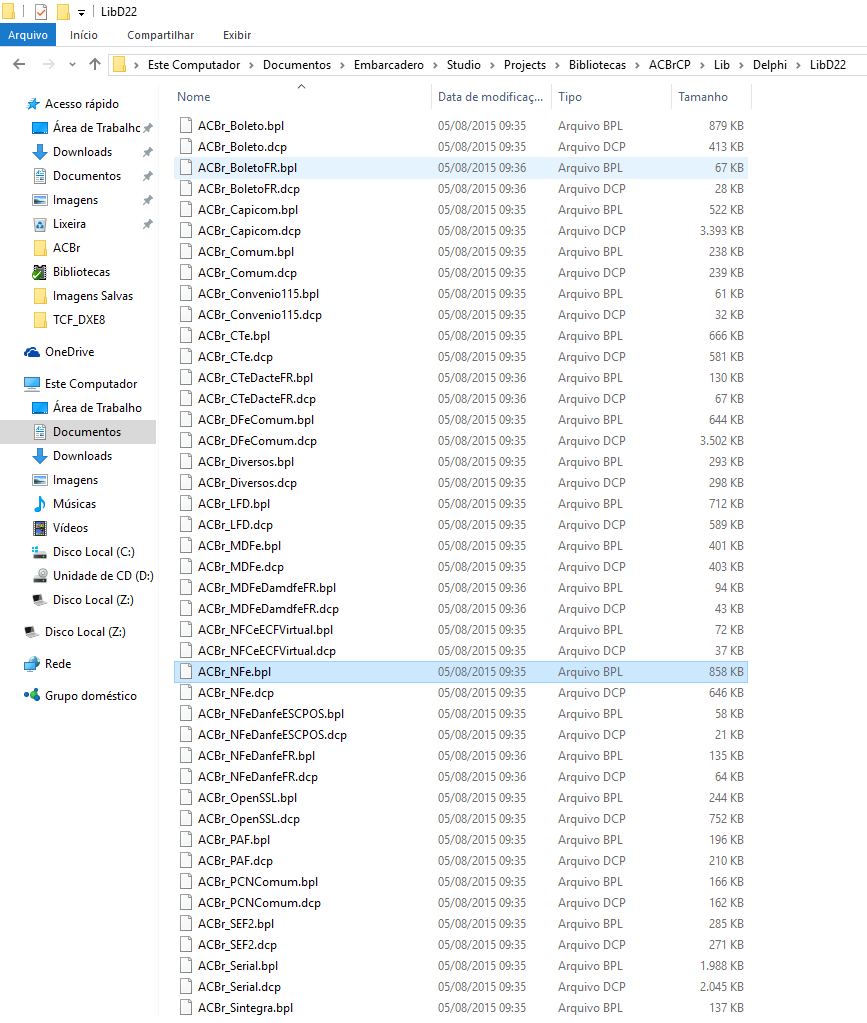Open Quick Access Toolbar customize arrow
Viewport: 867px width, 1023px height.
(x=82, y=12)
